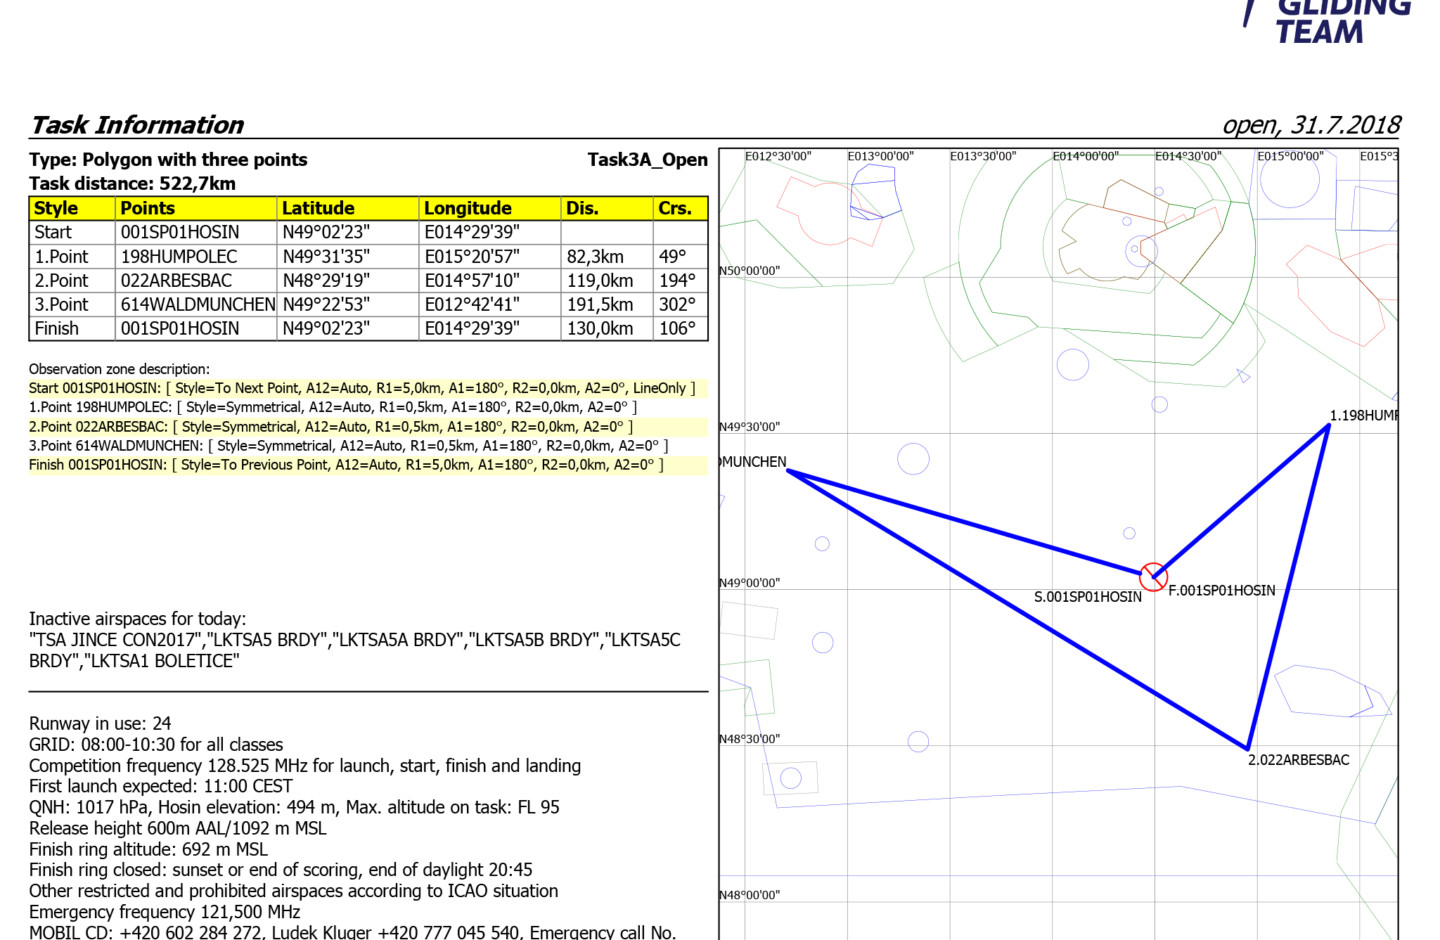Click the 2.022ARBESBAC waypoint label on map

click(x=1298, y=760)
